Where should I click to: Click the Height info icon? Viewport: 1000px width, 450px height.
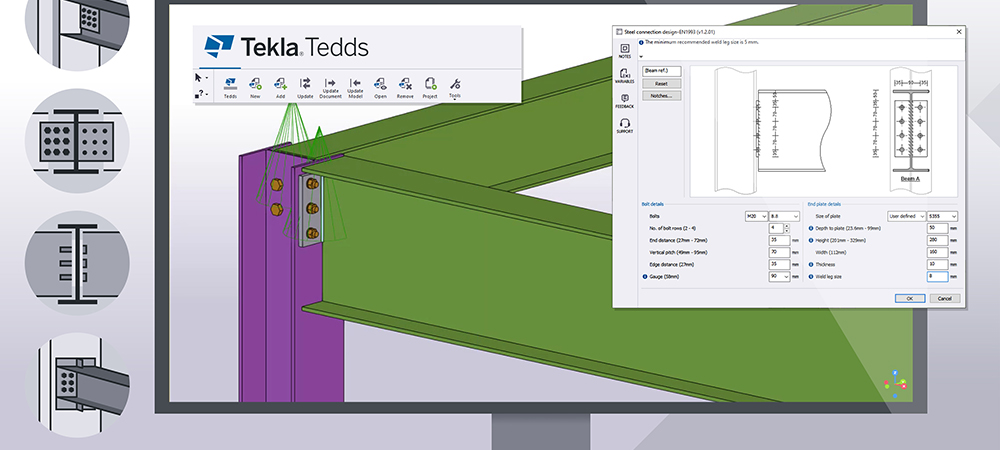pos(811,240)
